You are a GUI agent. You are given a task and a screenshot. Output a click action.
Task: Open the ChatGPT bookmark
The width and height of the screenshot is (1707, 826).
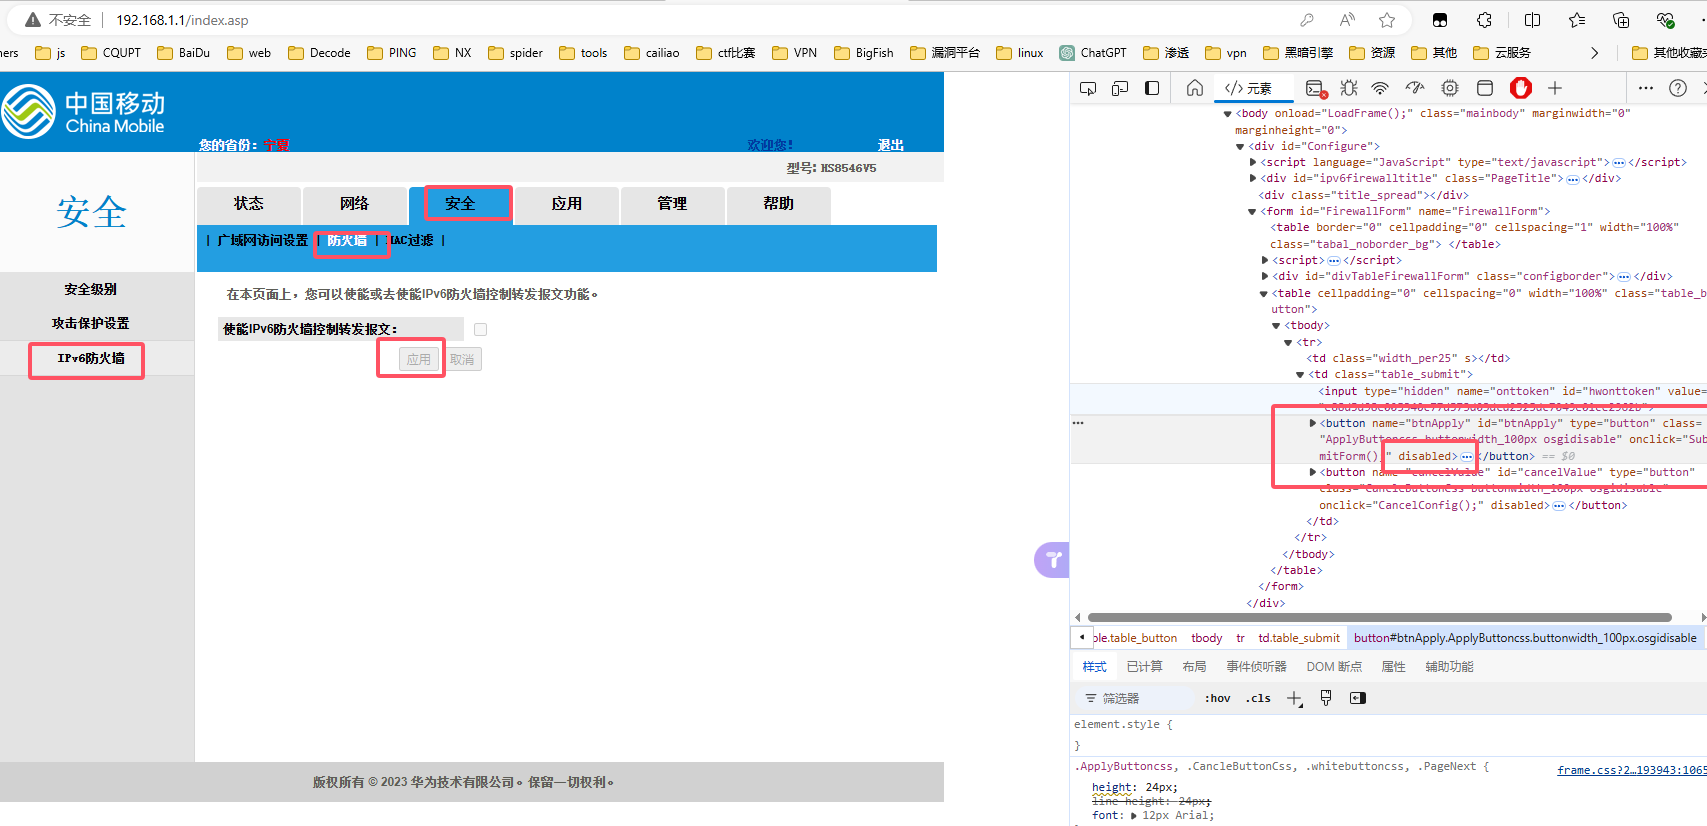[1093, 53]
